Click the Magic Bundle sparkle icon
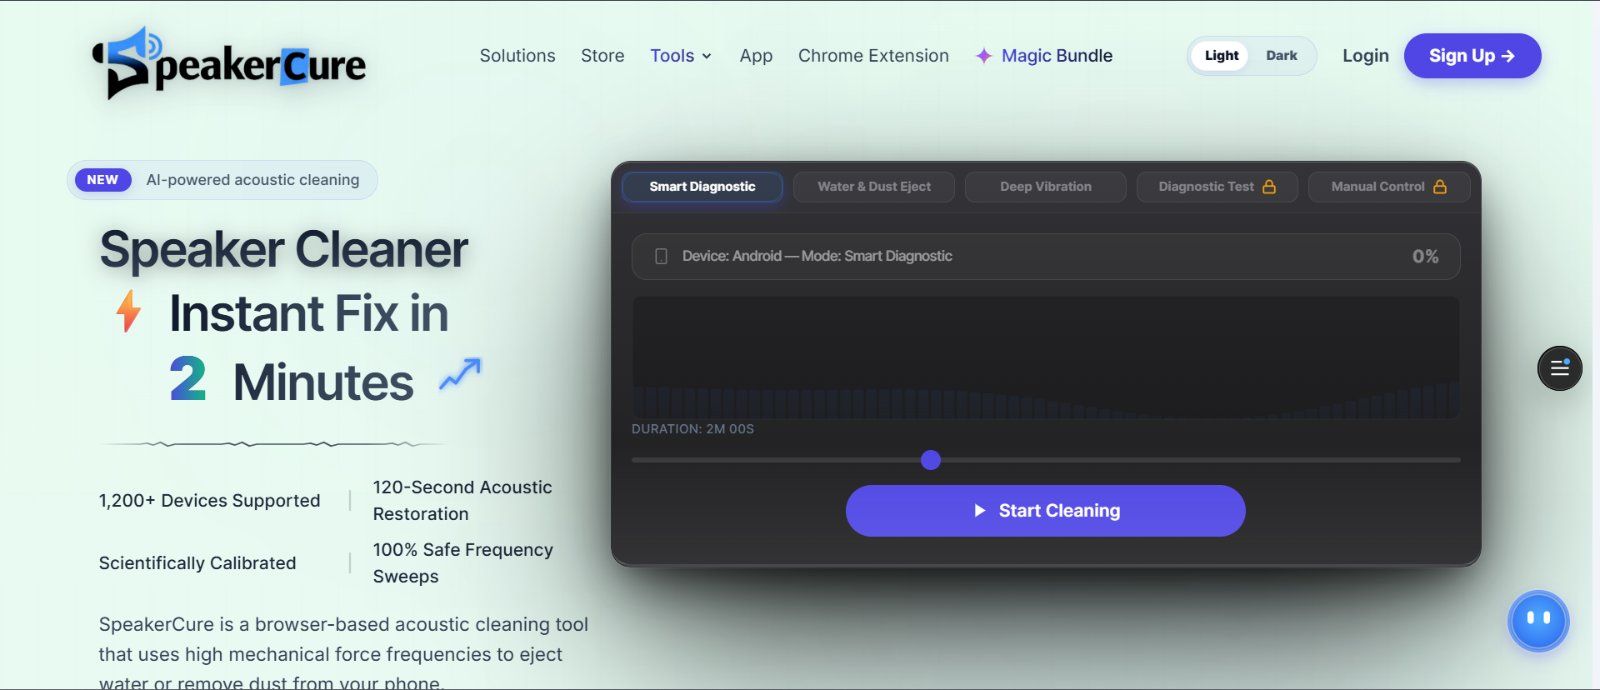This screenshot has width=1600, height=690. tap(984, 56)
